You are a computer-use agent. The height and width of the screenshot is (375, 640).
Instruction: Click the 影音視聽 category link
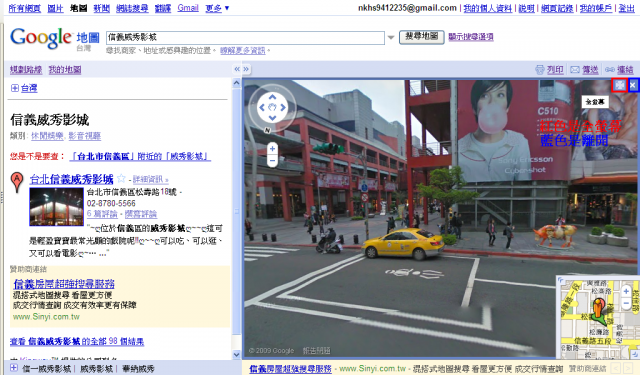point(84,136)
